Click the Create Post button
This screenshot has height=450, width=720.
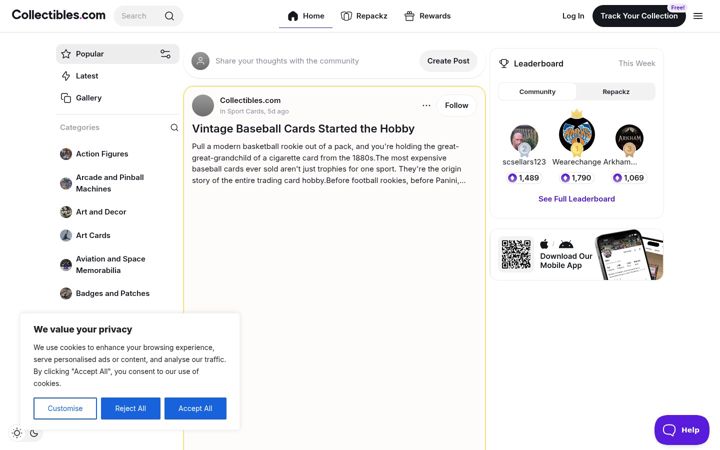(448, 61)
